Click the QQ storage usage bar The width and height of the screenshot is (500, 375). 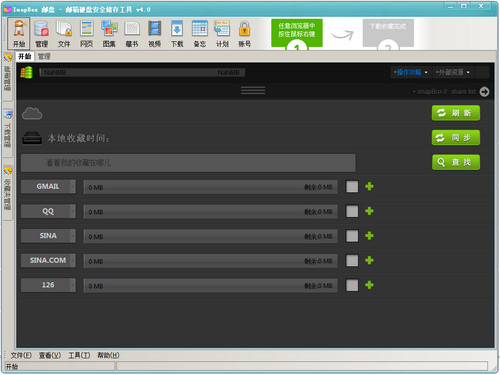(211, 212)
